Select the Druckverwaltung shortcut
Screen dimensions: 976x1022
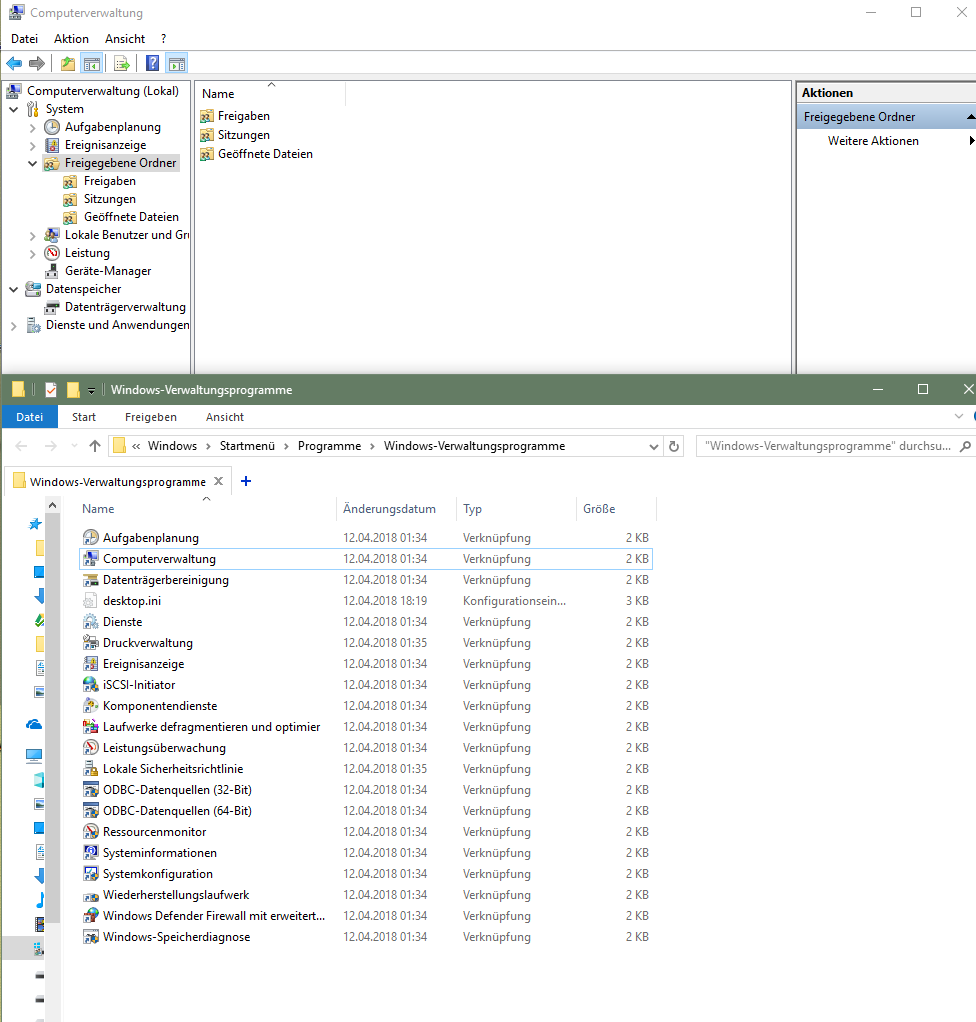coord(365,643)
